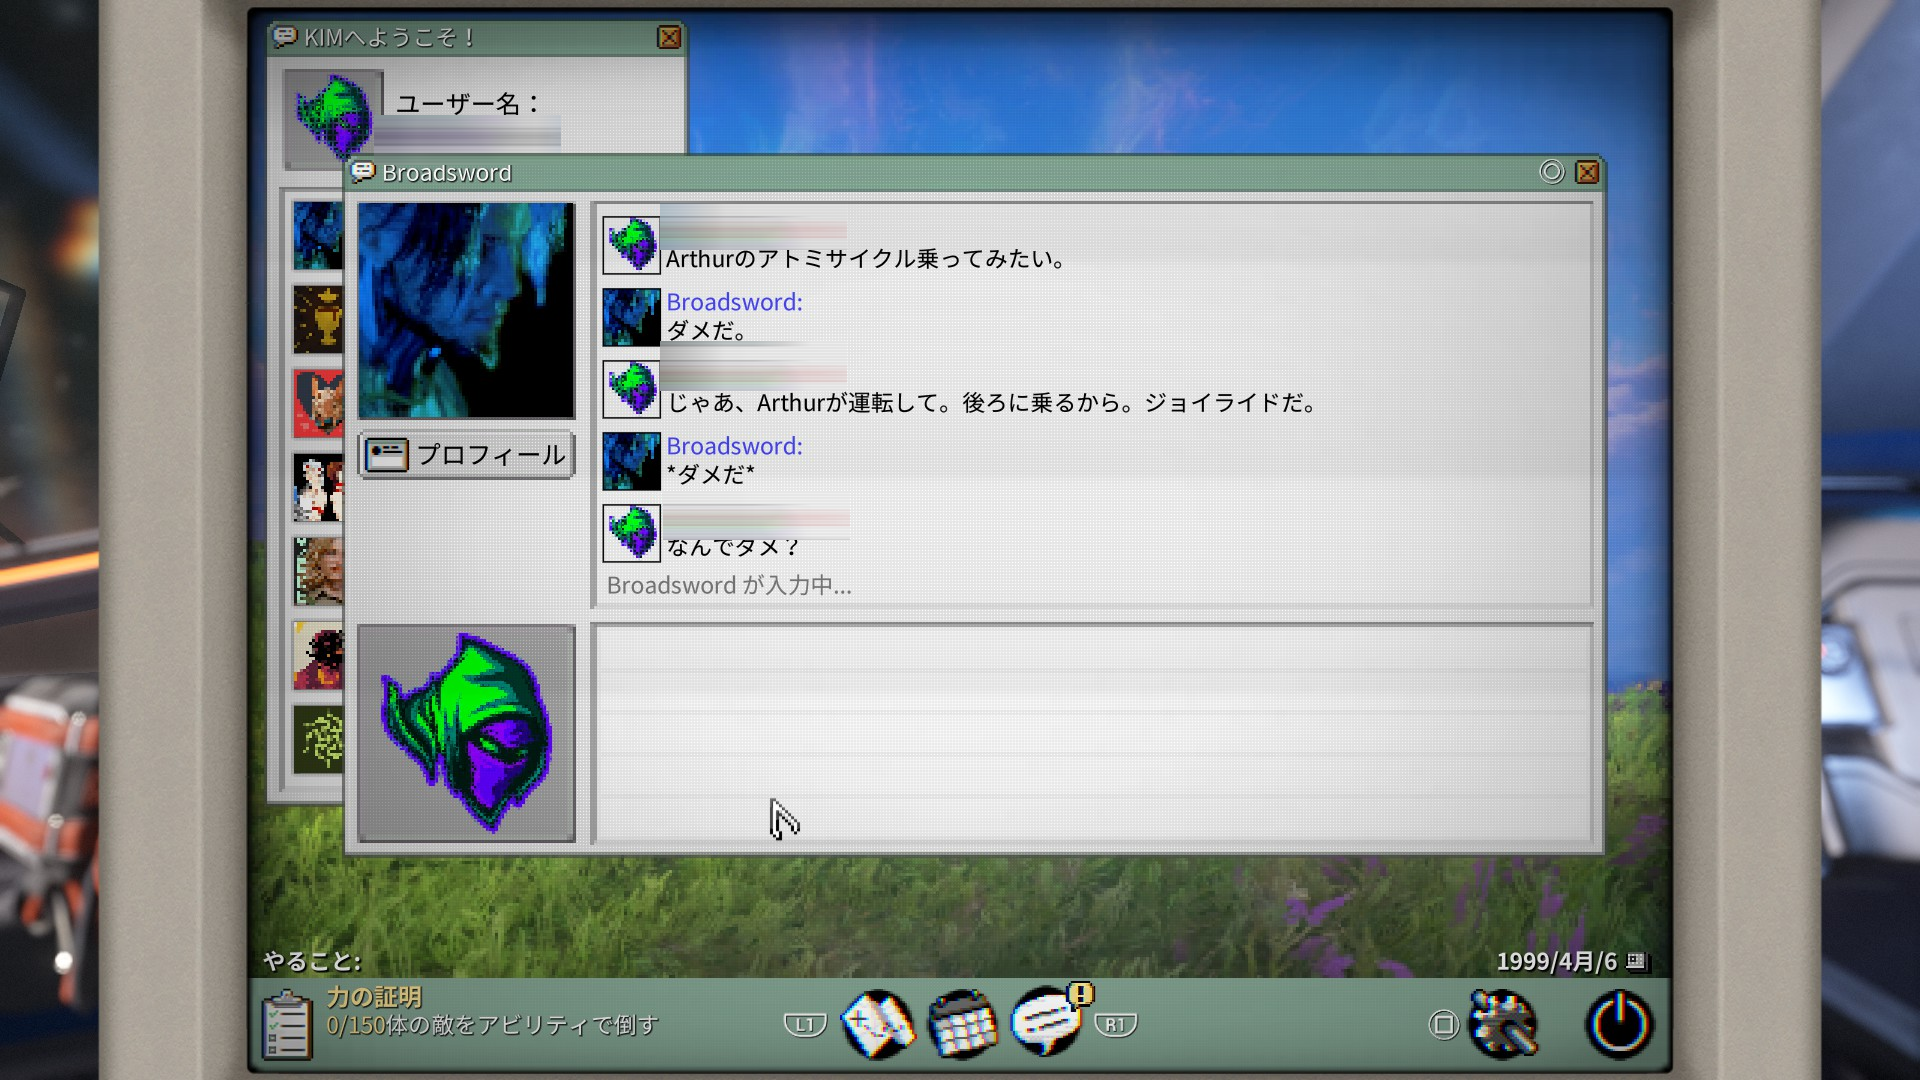Click inside the empty reply input area
Screen dimensions: 1920x1080
click(1092, 733)
